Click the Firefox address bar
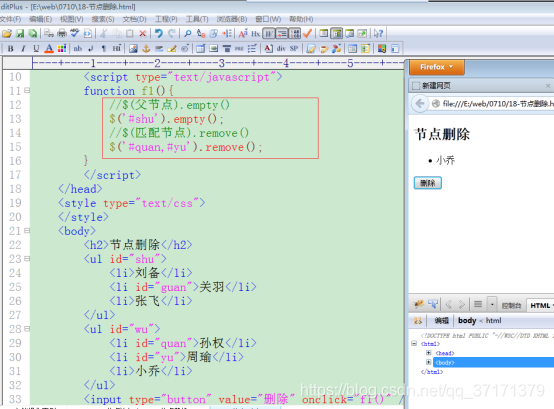The image size is (554, 409). pyautogui.click(x=492, y=103)
